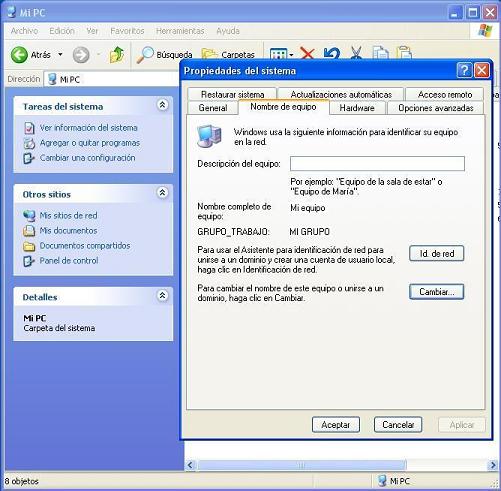Click the Ver información del sistema icon
Viewport: 501px width, 491px height.
click(x=29, y=128)
